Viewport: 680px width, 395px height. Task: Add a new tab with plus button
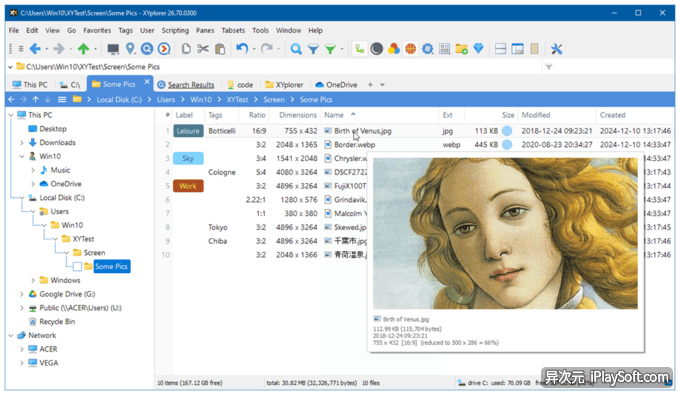pyautogui.click(x=370, y=85)
